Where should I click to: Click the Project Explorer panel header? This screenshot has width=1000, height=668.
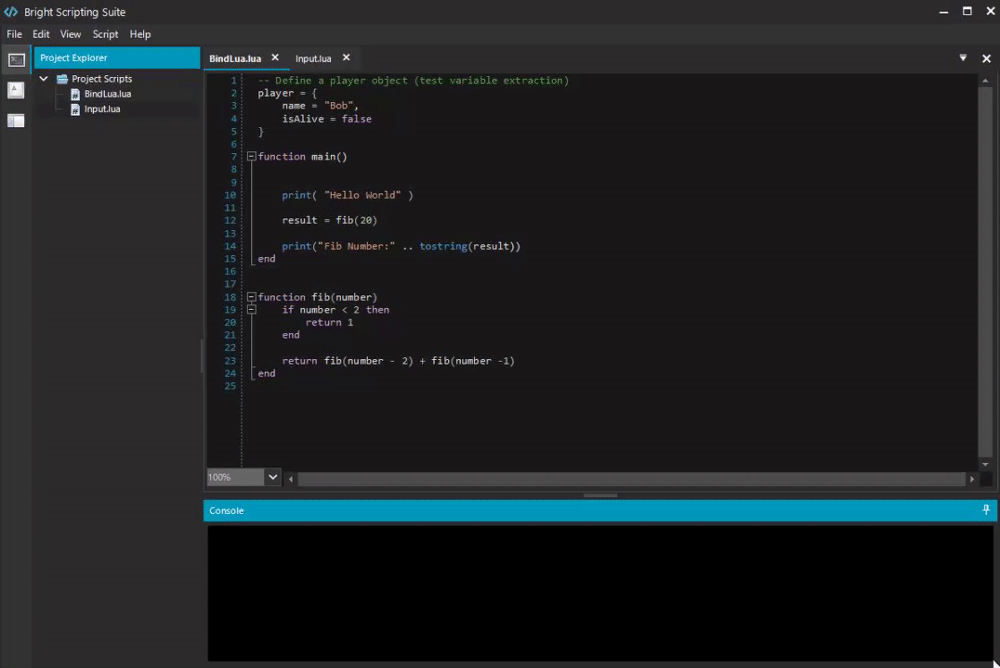coord(117,57)
